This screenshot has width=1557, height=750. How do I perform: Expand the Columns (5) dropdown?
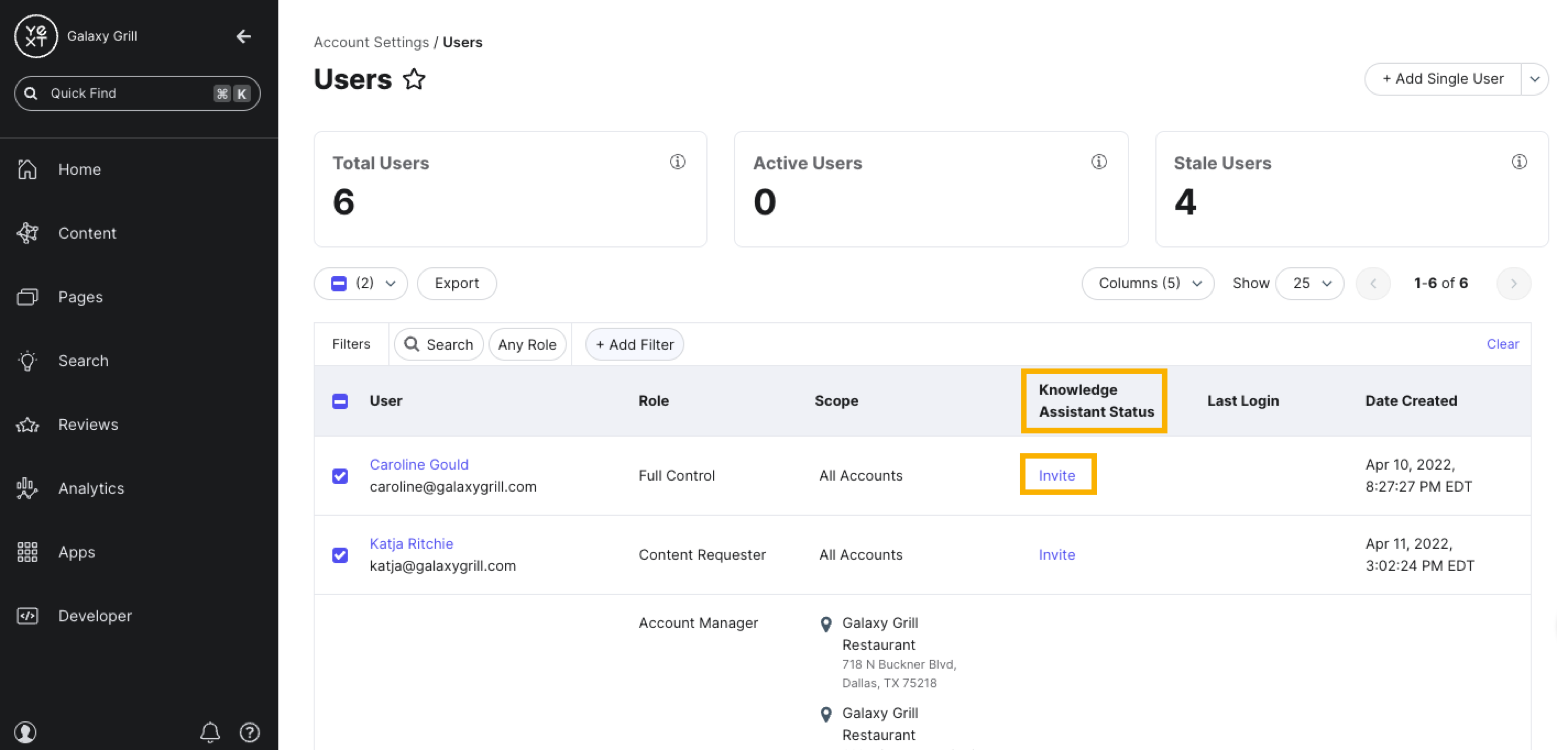point(1148,283)
